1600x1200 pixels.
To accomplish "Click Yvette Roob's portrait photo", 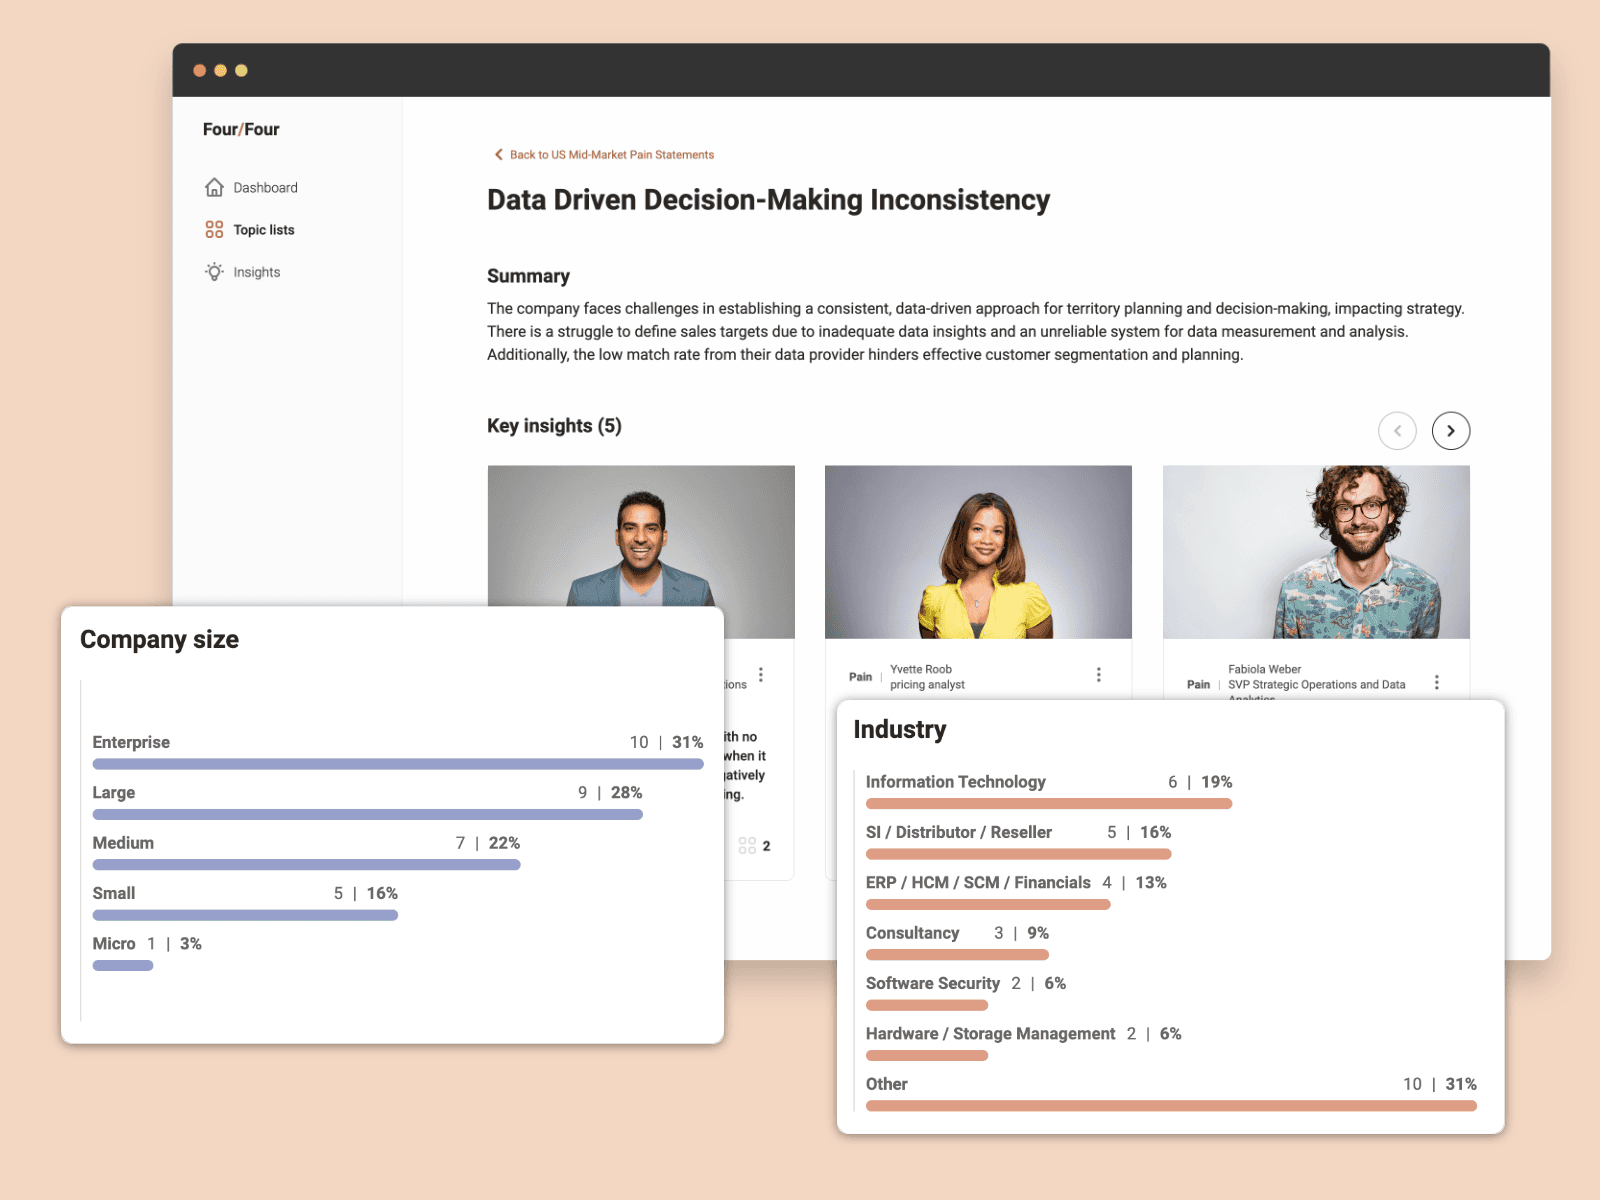I will tap(978, 551).
